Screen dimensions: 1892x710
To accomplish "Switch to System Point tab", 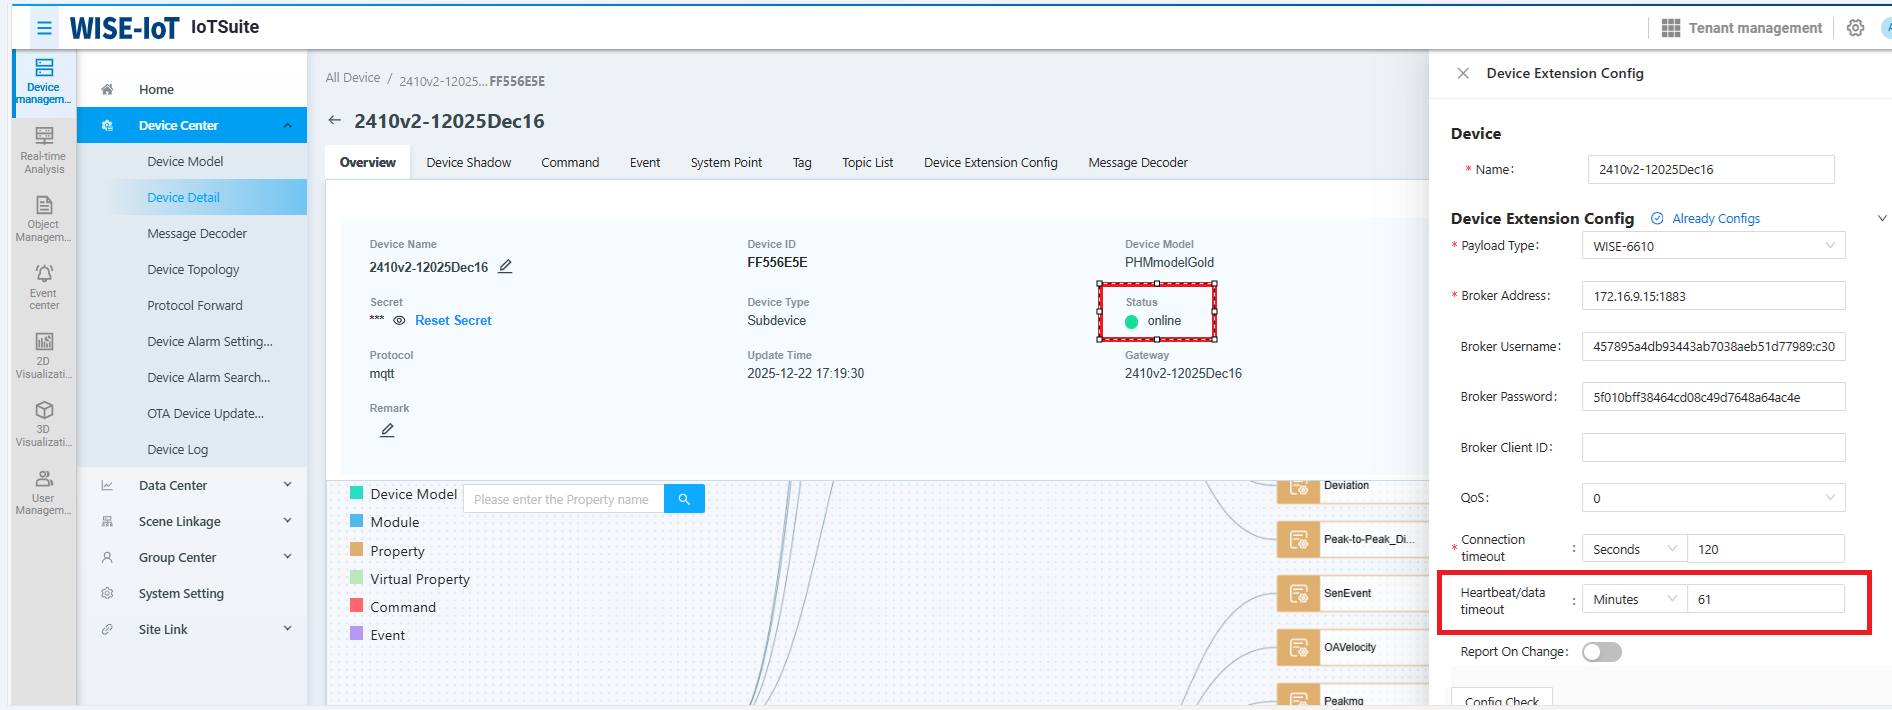I will [x=726, y=162].
